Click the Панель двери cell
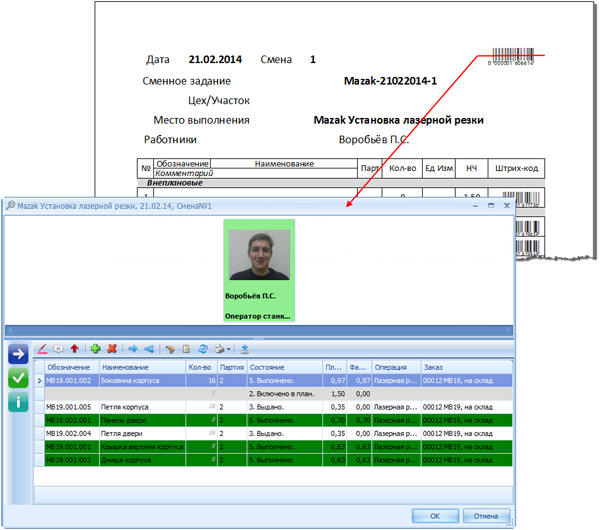 tap(142, 420)
